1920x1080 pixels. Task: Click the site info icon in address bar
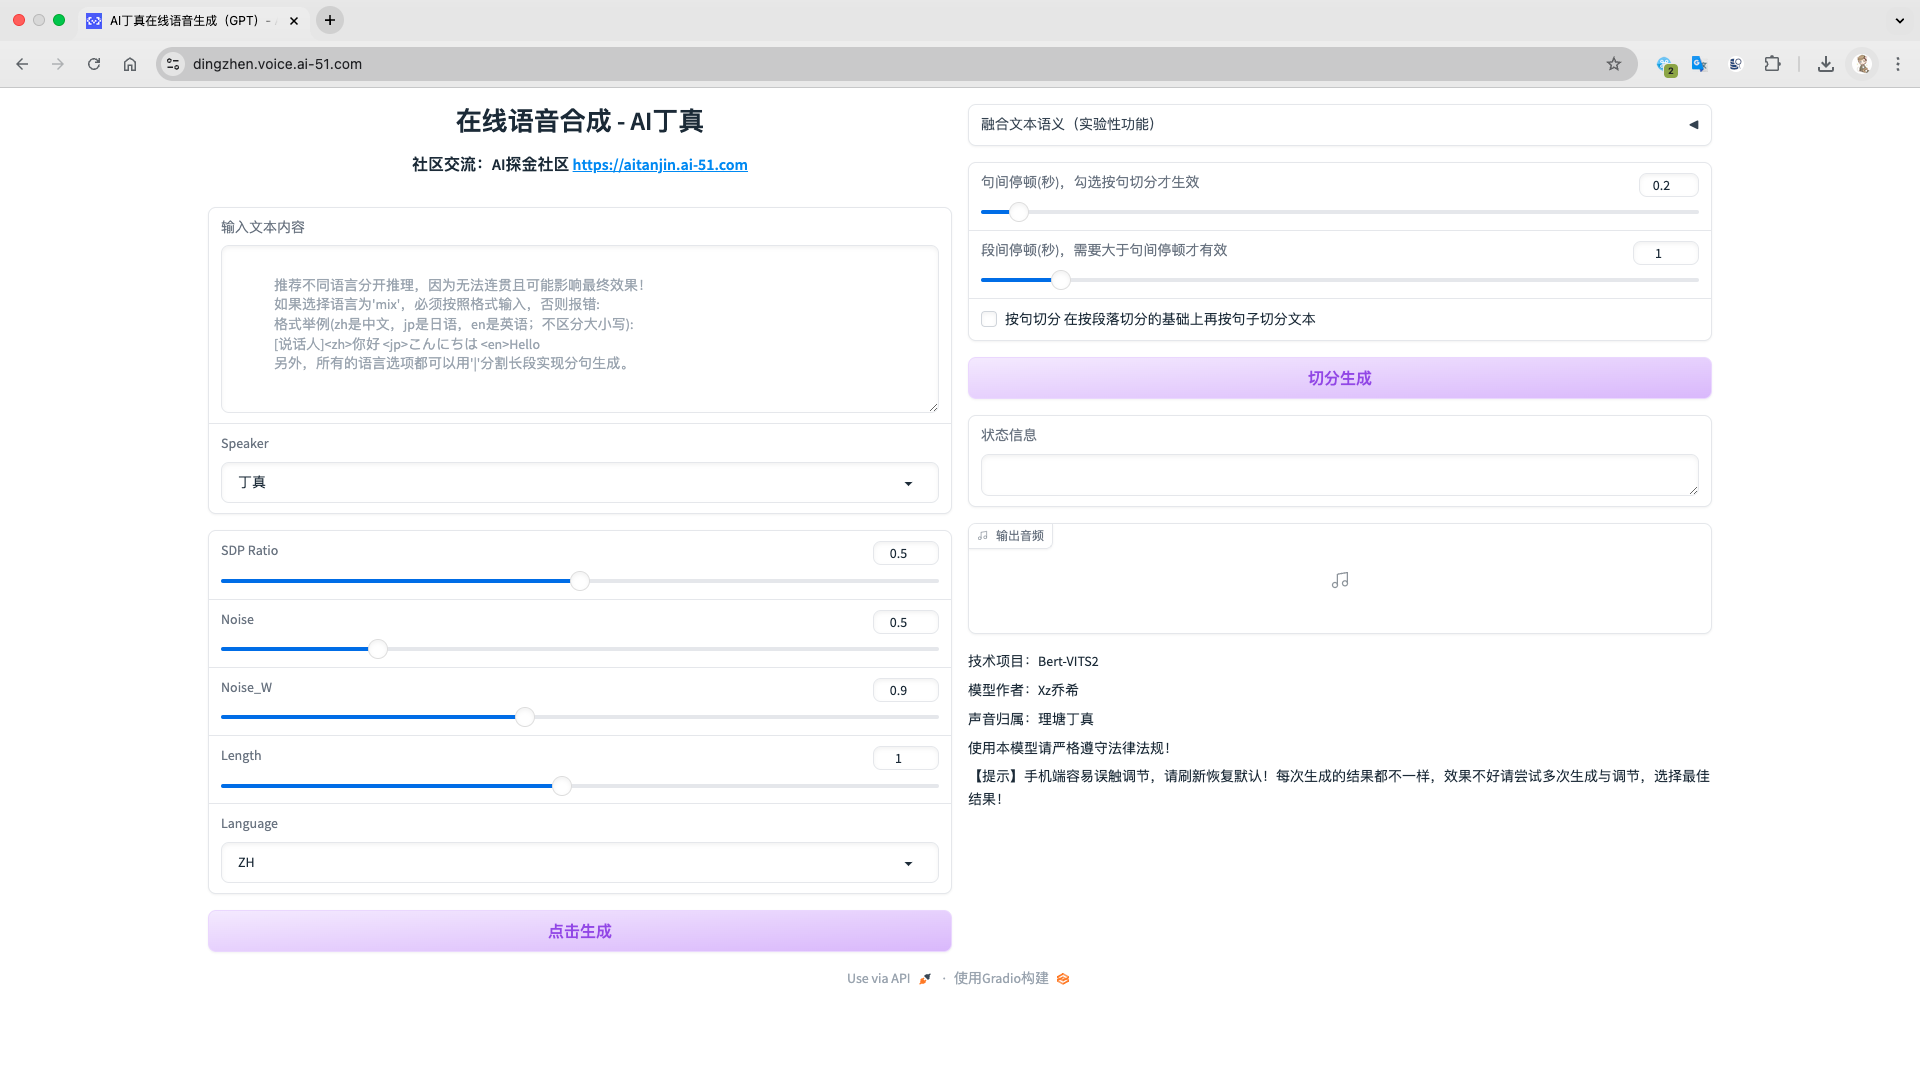(173, 64)
